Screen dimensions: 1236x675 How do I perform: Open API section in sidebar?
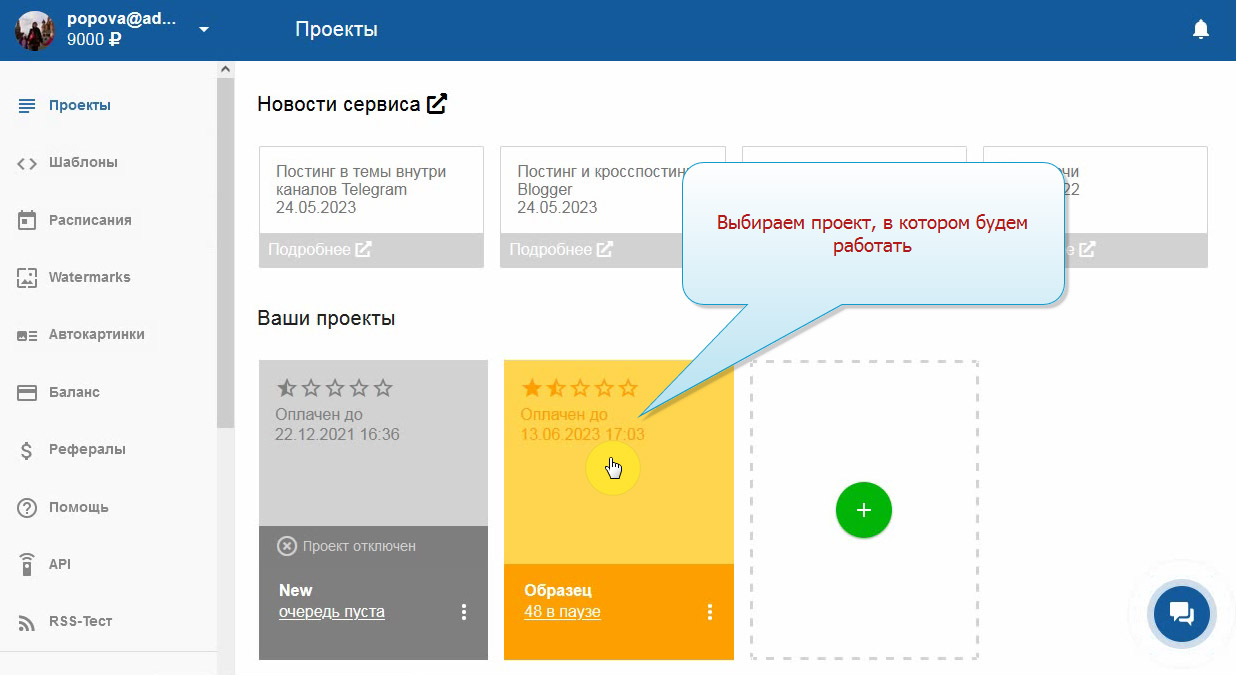click(x=60, y=564)
